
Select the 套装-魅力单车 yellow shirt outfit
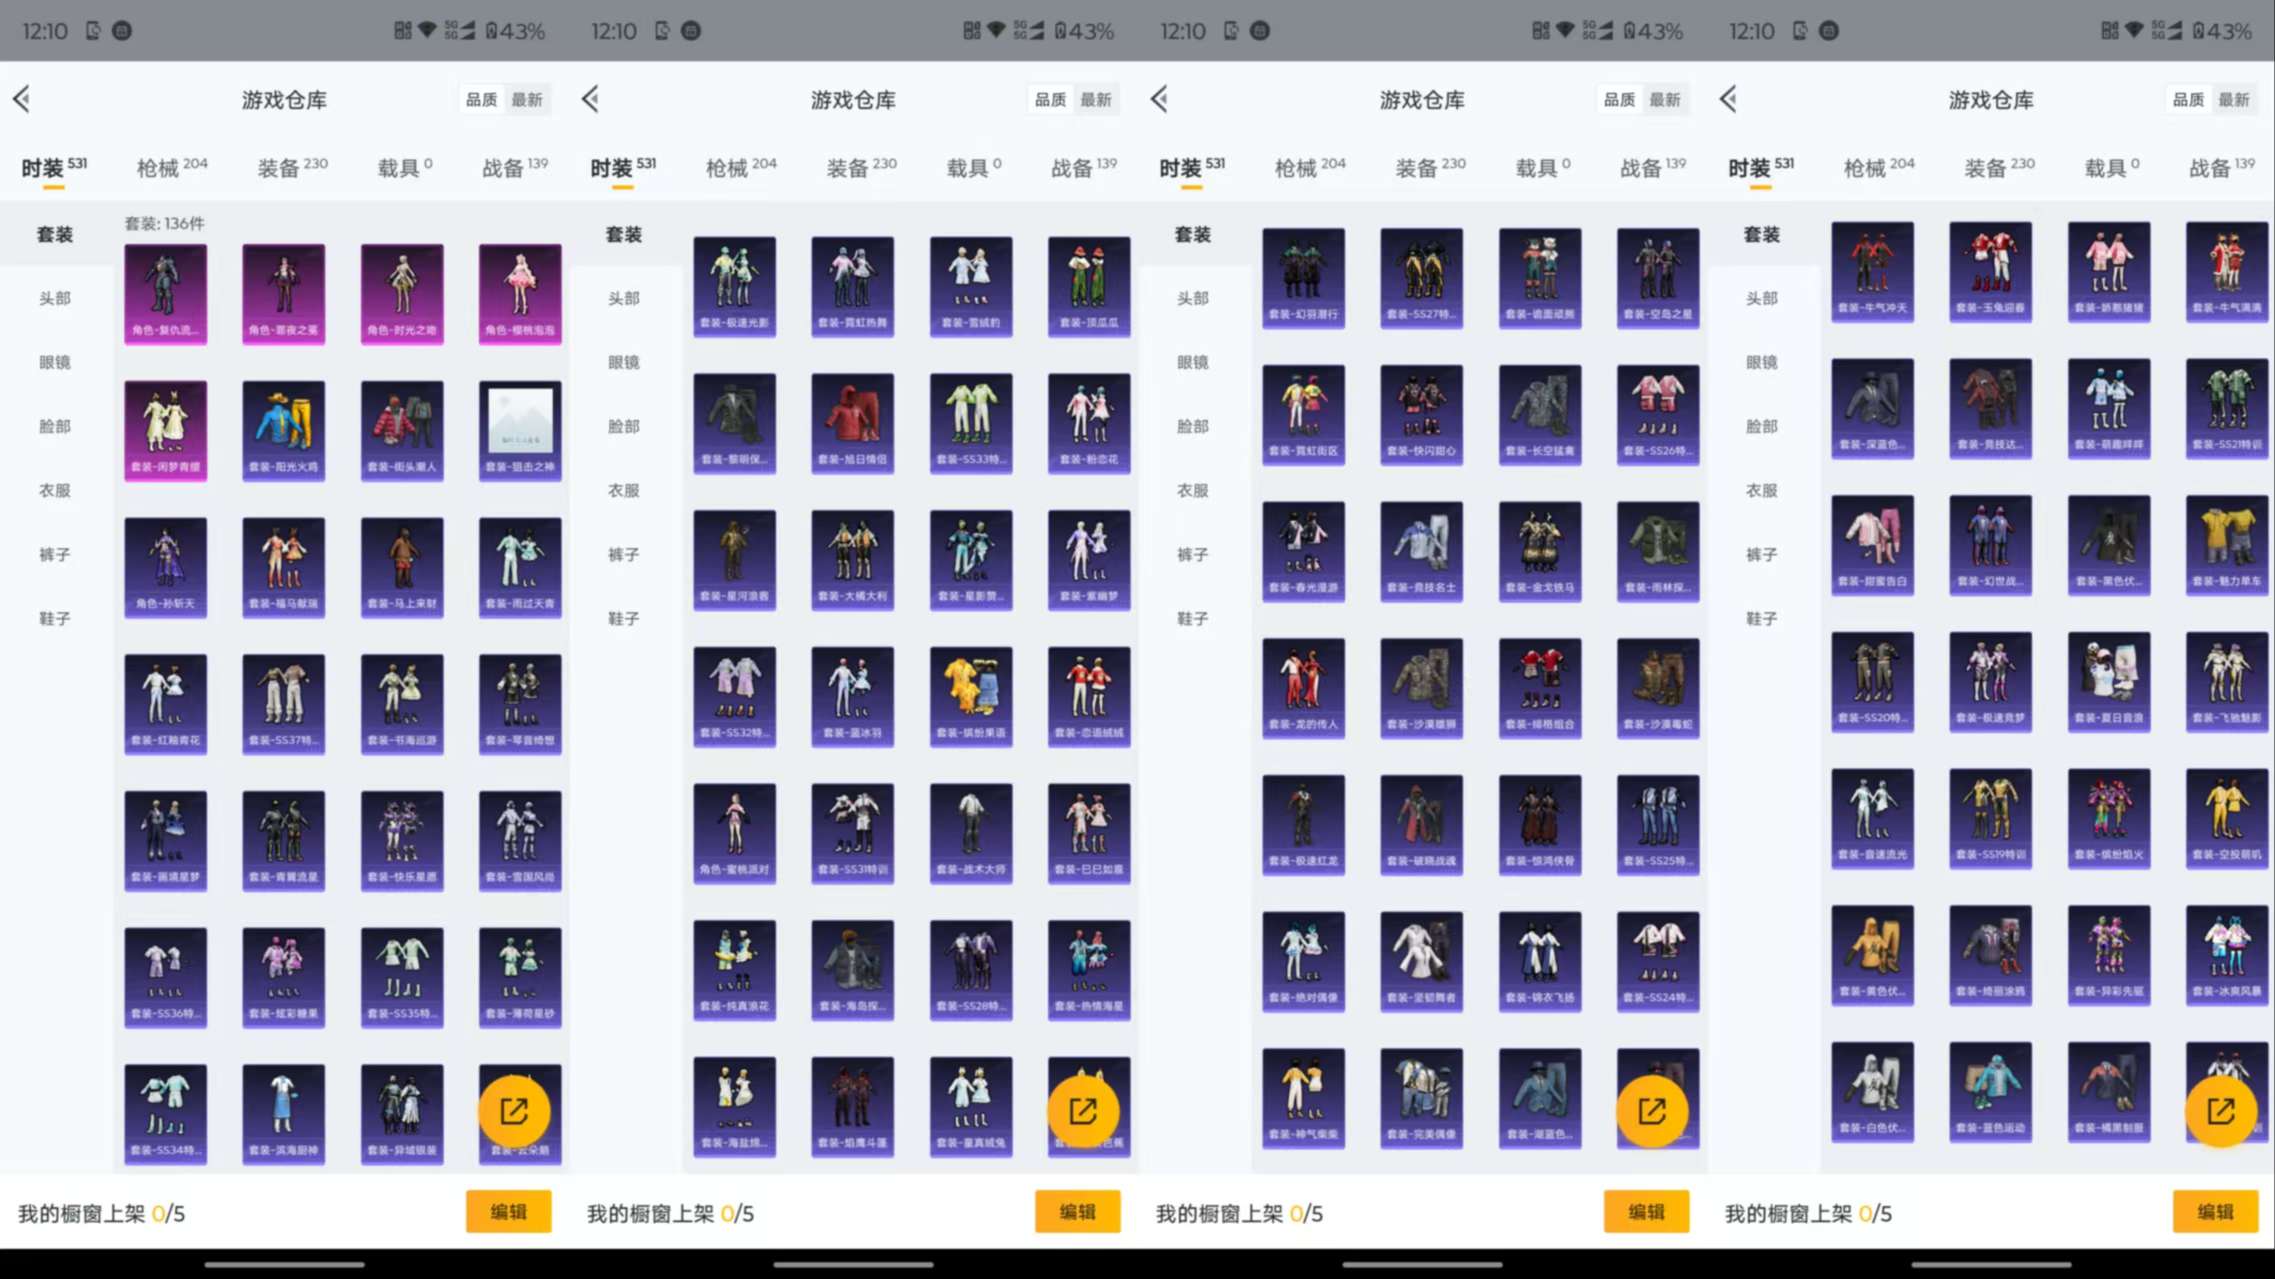coord(2227,544)
